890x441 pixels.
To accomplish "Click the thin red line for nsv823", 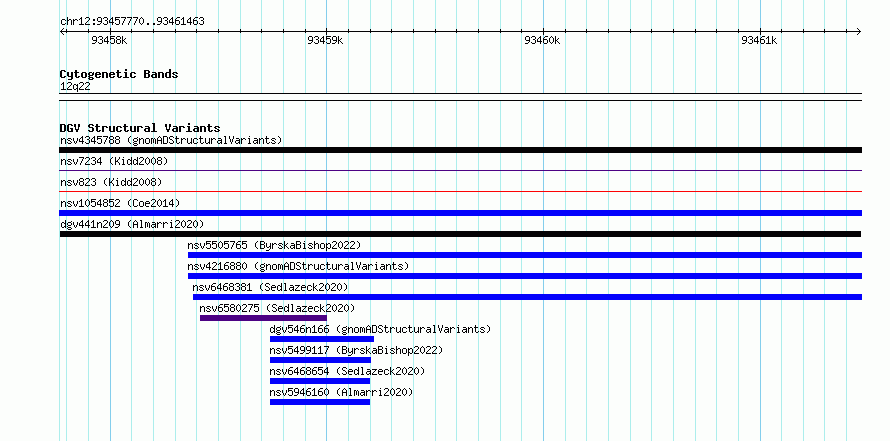I will pyautogui.click(x=460, y=191).
